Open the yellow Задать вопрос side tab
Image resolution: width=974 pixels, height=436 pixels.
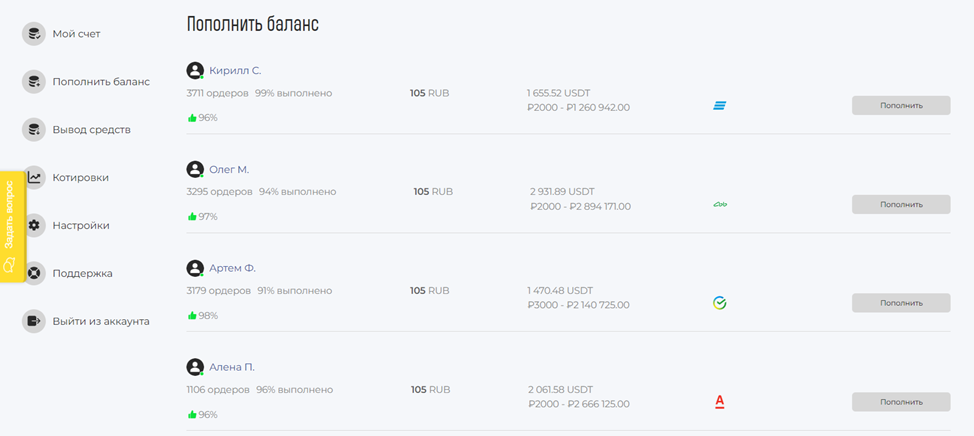pyautogui.click(x=12, y=226)
